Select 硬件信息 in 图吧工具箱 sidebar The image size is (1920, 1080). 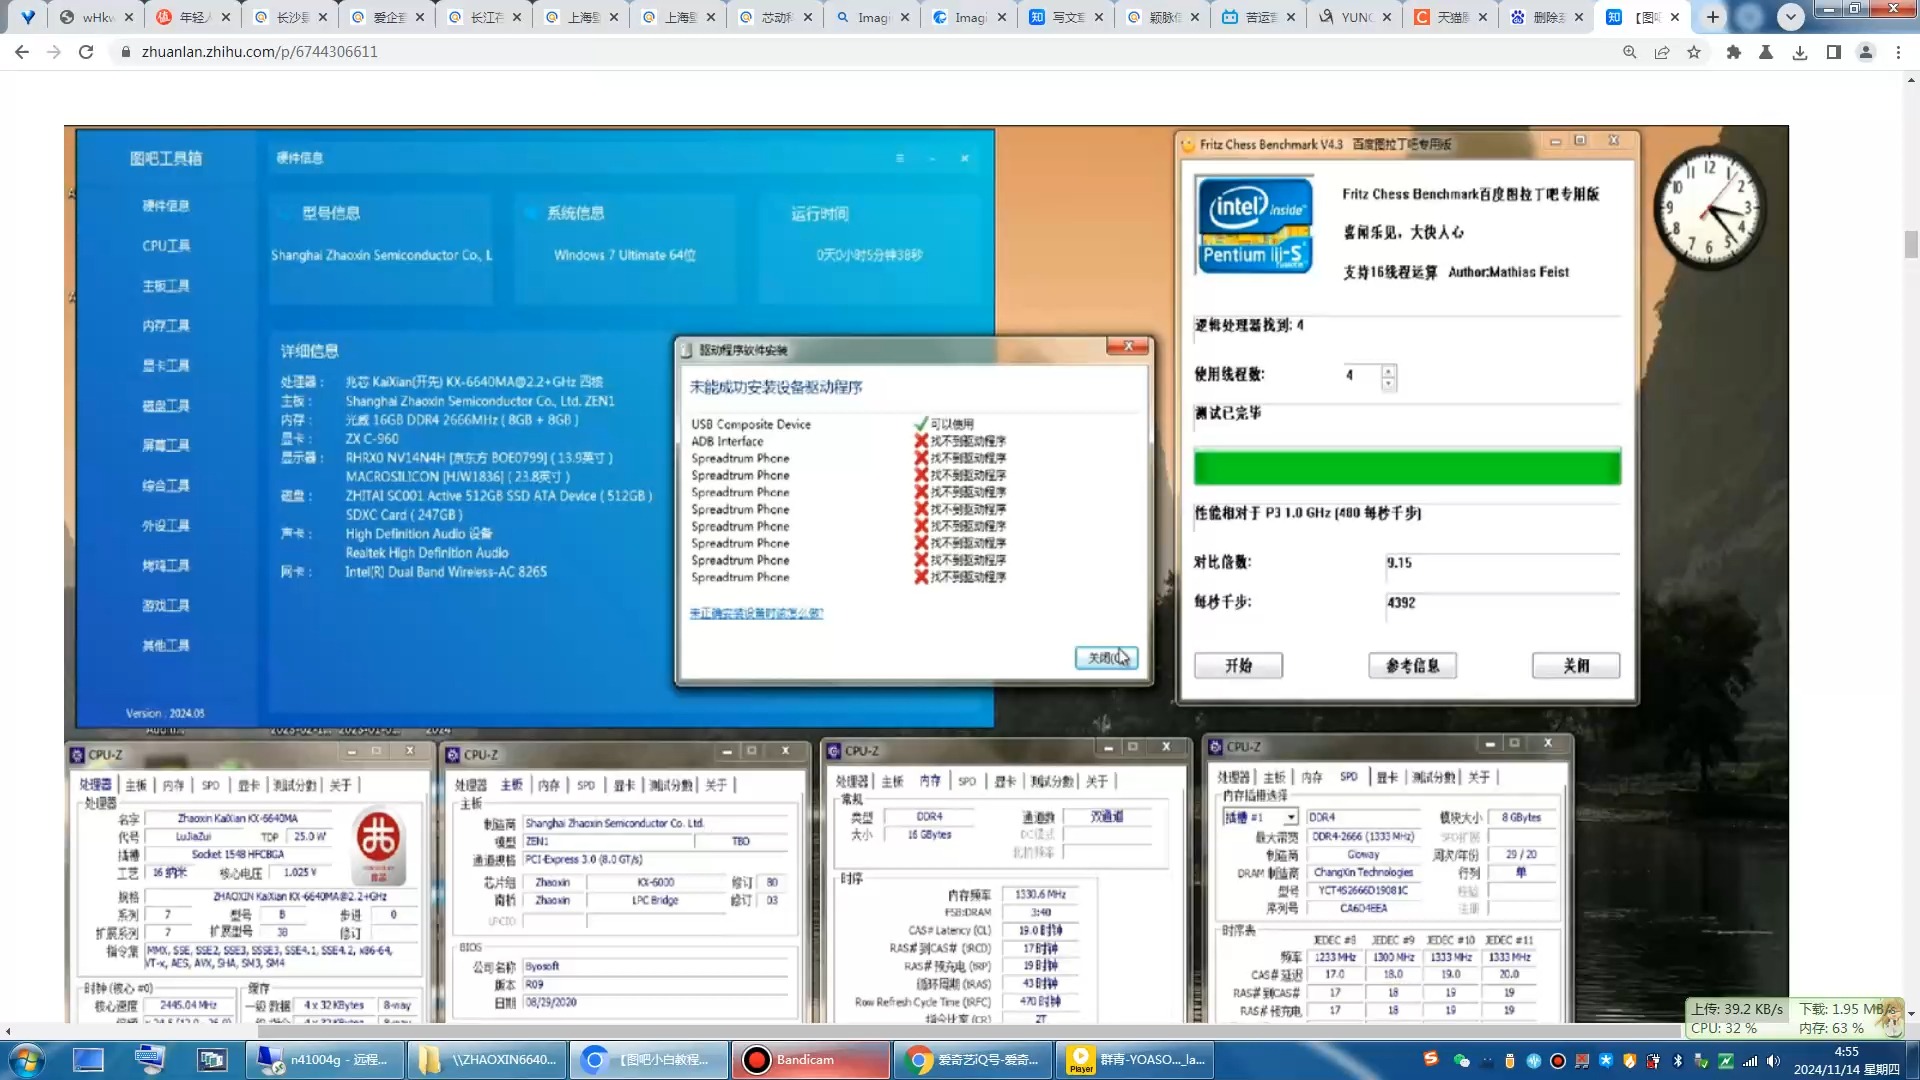coord(166,206)
